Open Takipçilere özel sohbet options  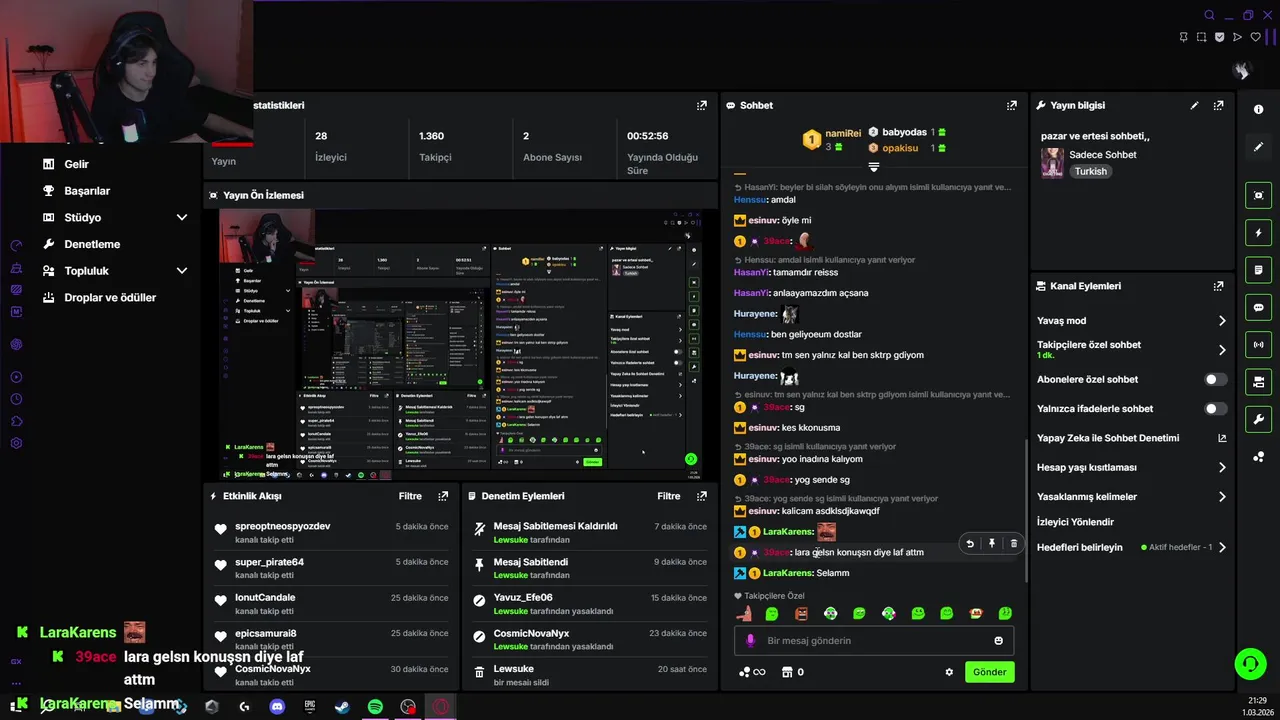(x=1221, y=350)
